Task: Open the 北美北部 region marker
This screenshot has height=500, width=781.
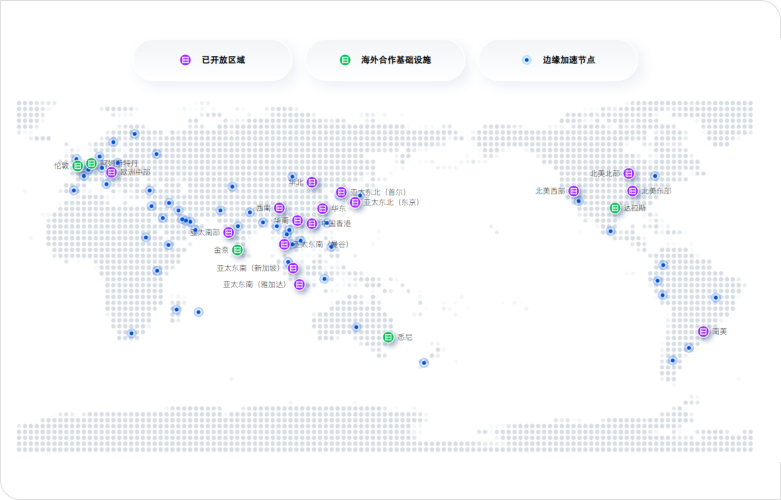Action: point(628,173)
